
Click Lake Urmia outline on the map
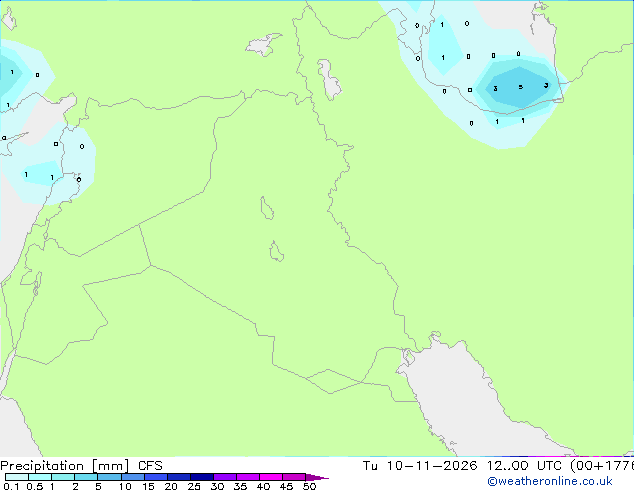coord(330,80)
